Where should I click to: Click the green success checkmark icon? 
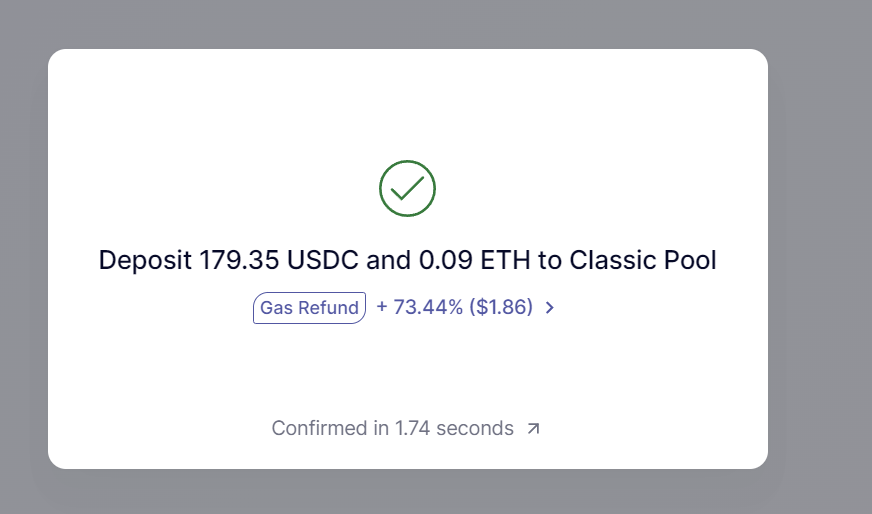407,189
